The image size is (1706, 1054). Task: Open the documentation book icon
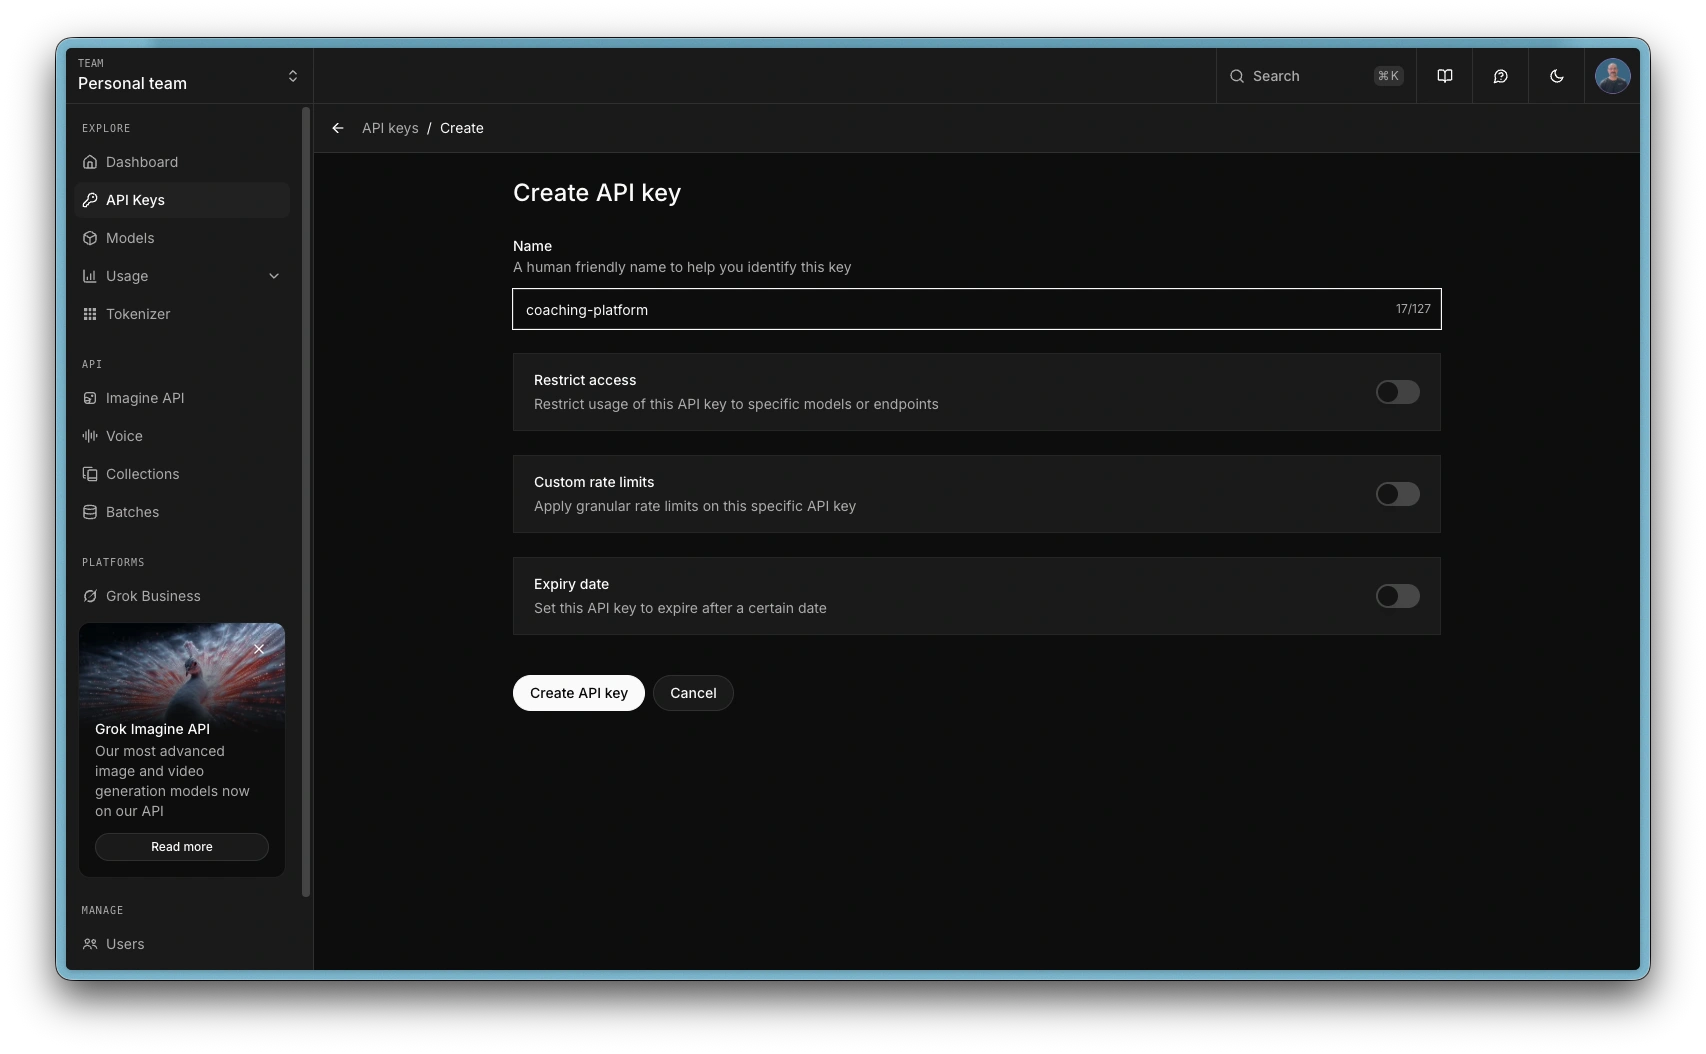(1444, 76)
